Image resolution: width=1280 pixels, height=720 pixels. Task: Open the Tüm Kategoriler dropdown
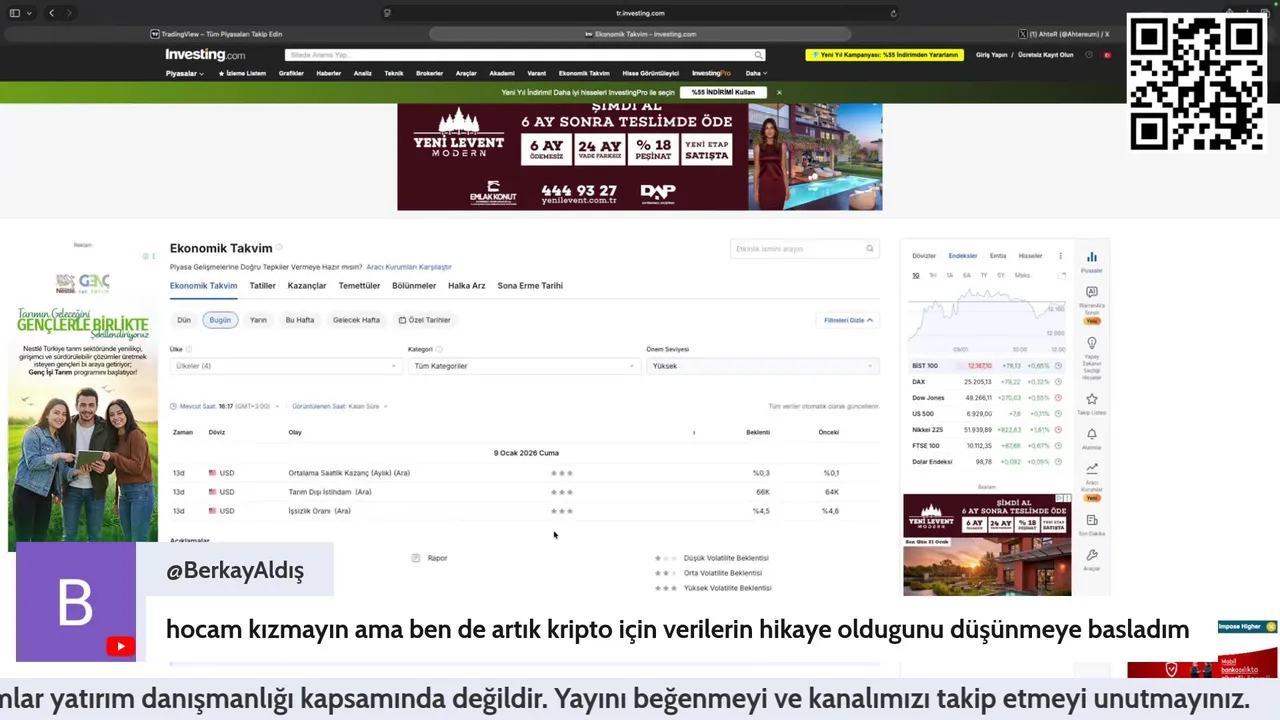click(x=524, y=366)
